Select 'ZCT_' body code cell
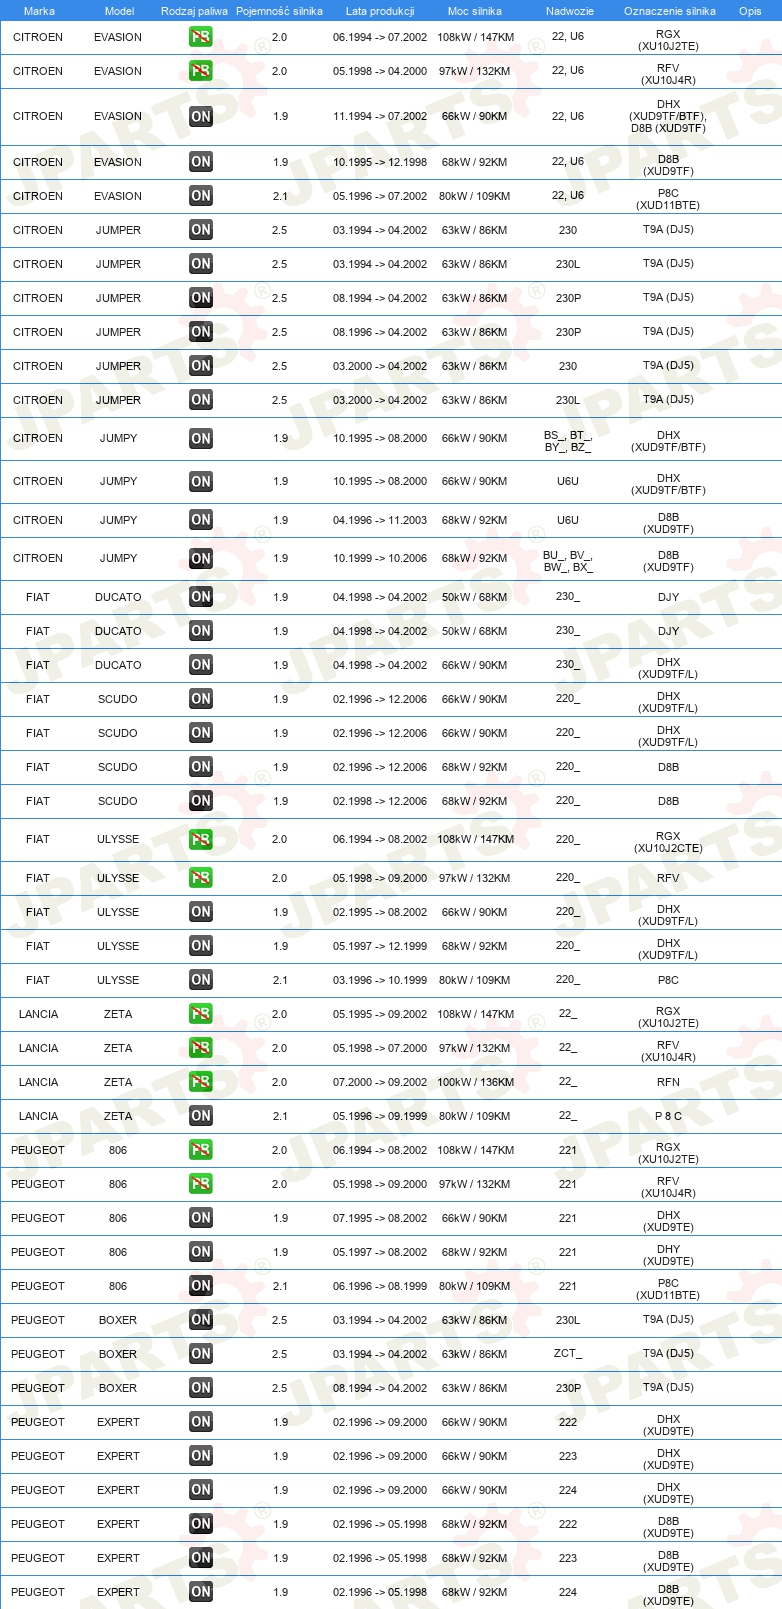This screenshot has height=1609, width=782. pyautogui.click(x=568, y=1353)
